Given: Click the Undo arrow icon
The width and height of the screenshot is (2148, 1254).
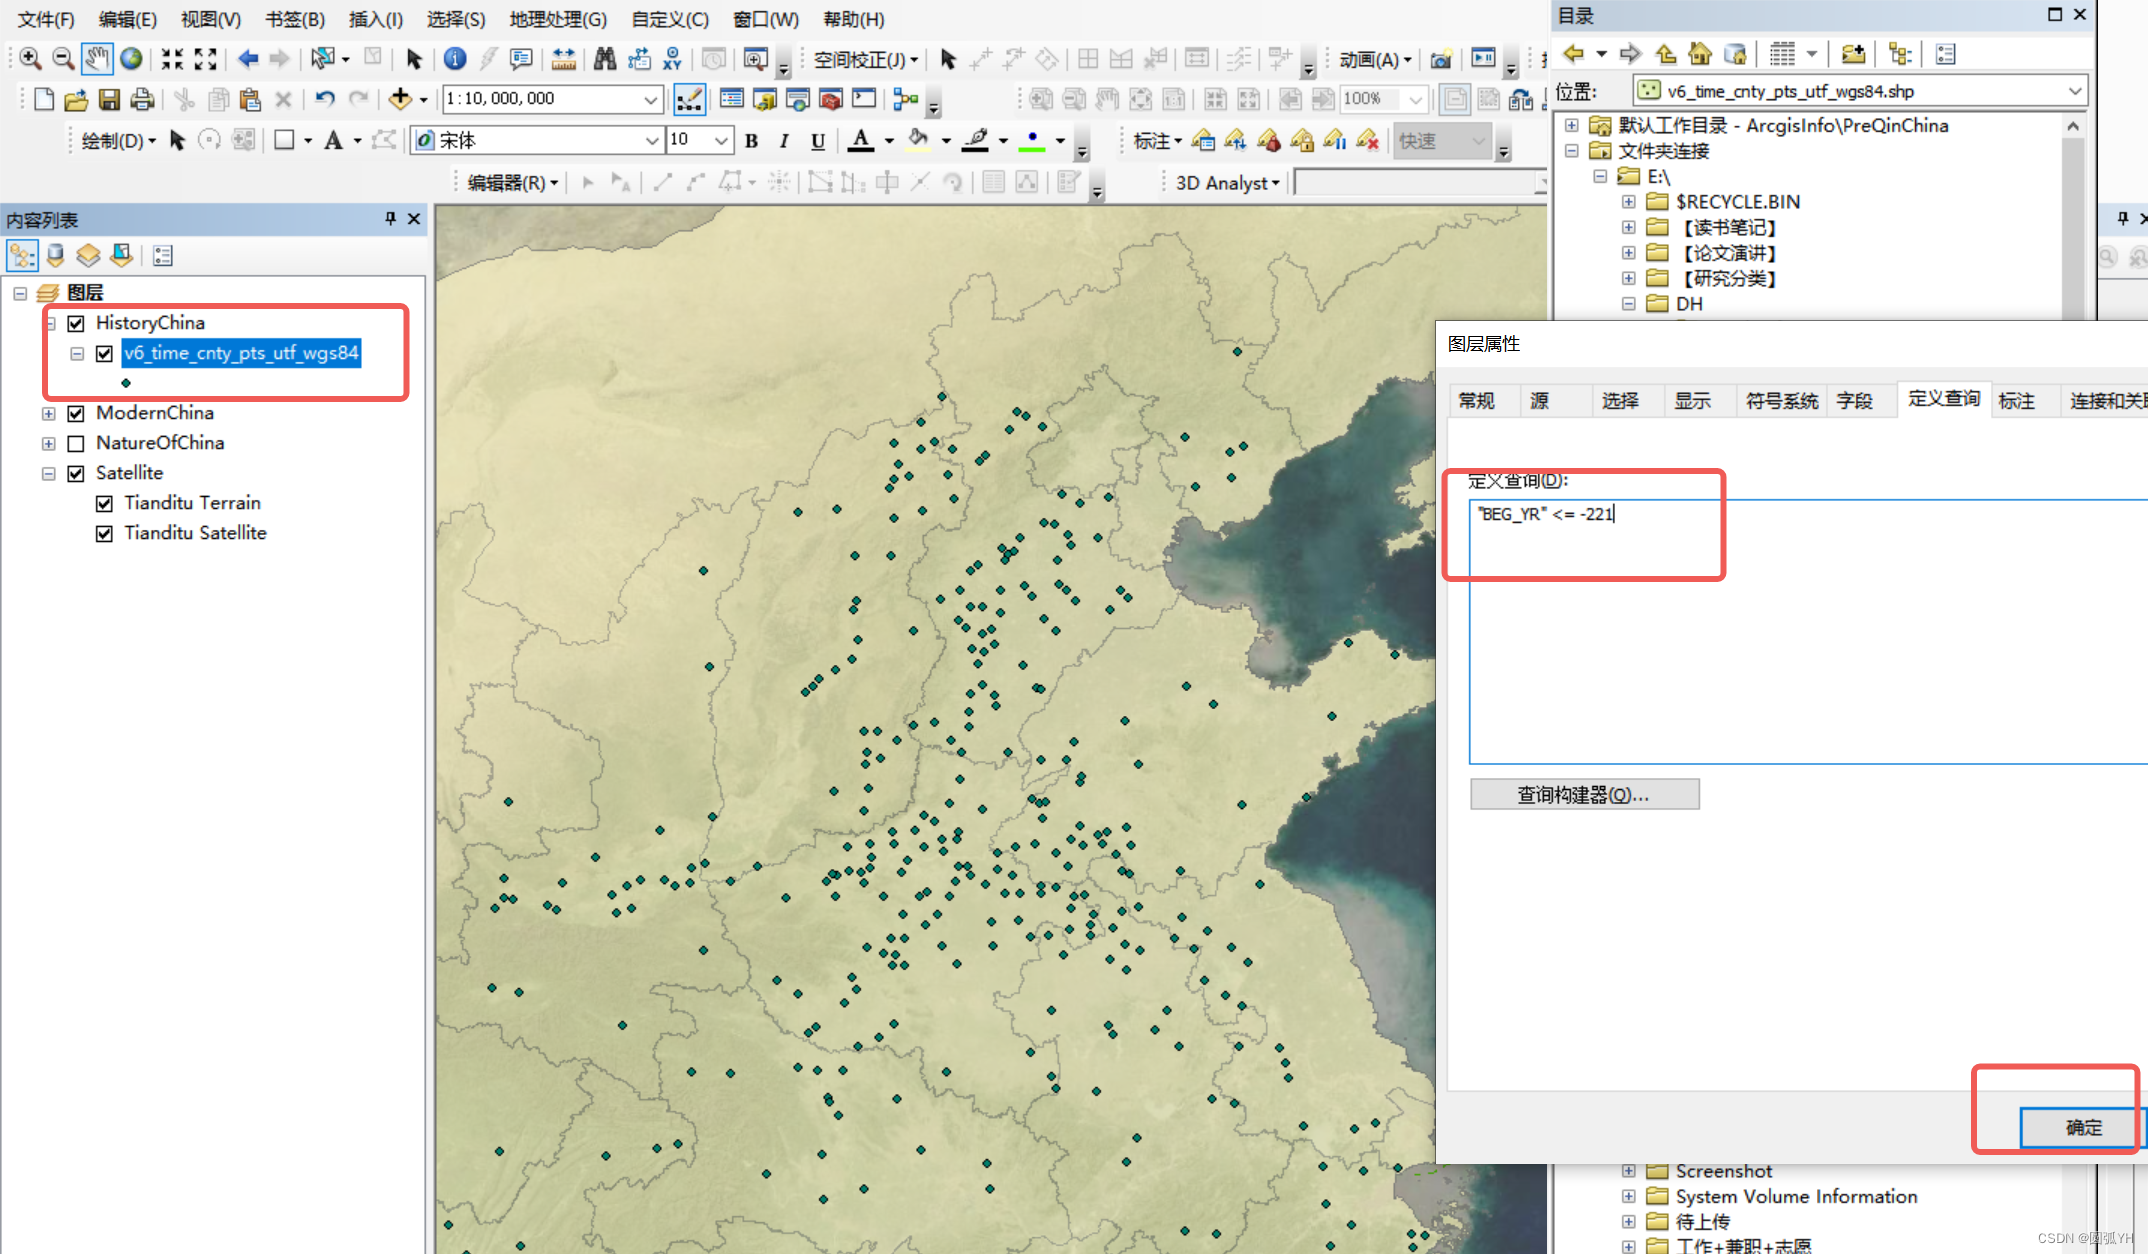Looking at the screenshot, I should (x=324, y=99).
